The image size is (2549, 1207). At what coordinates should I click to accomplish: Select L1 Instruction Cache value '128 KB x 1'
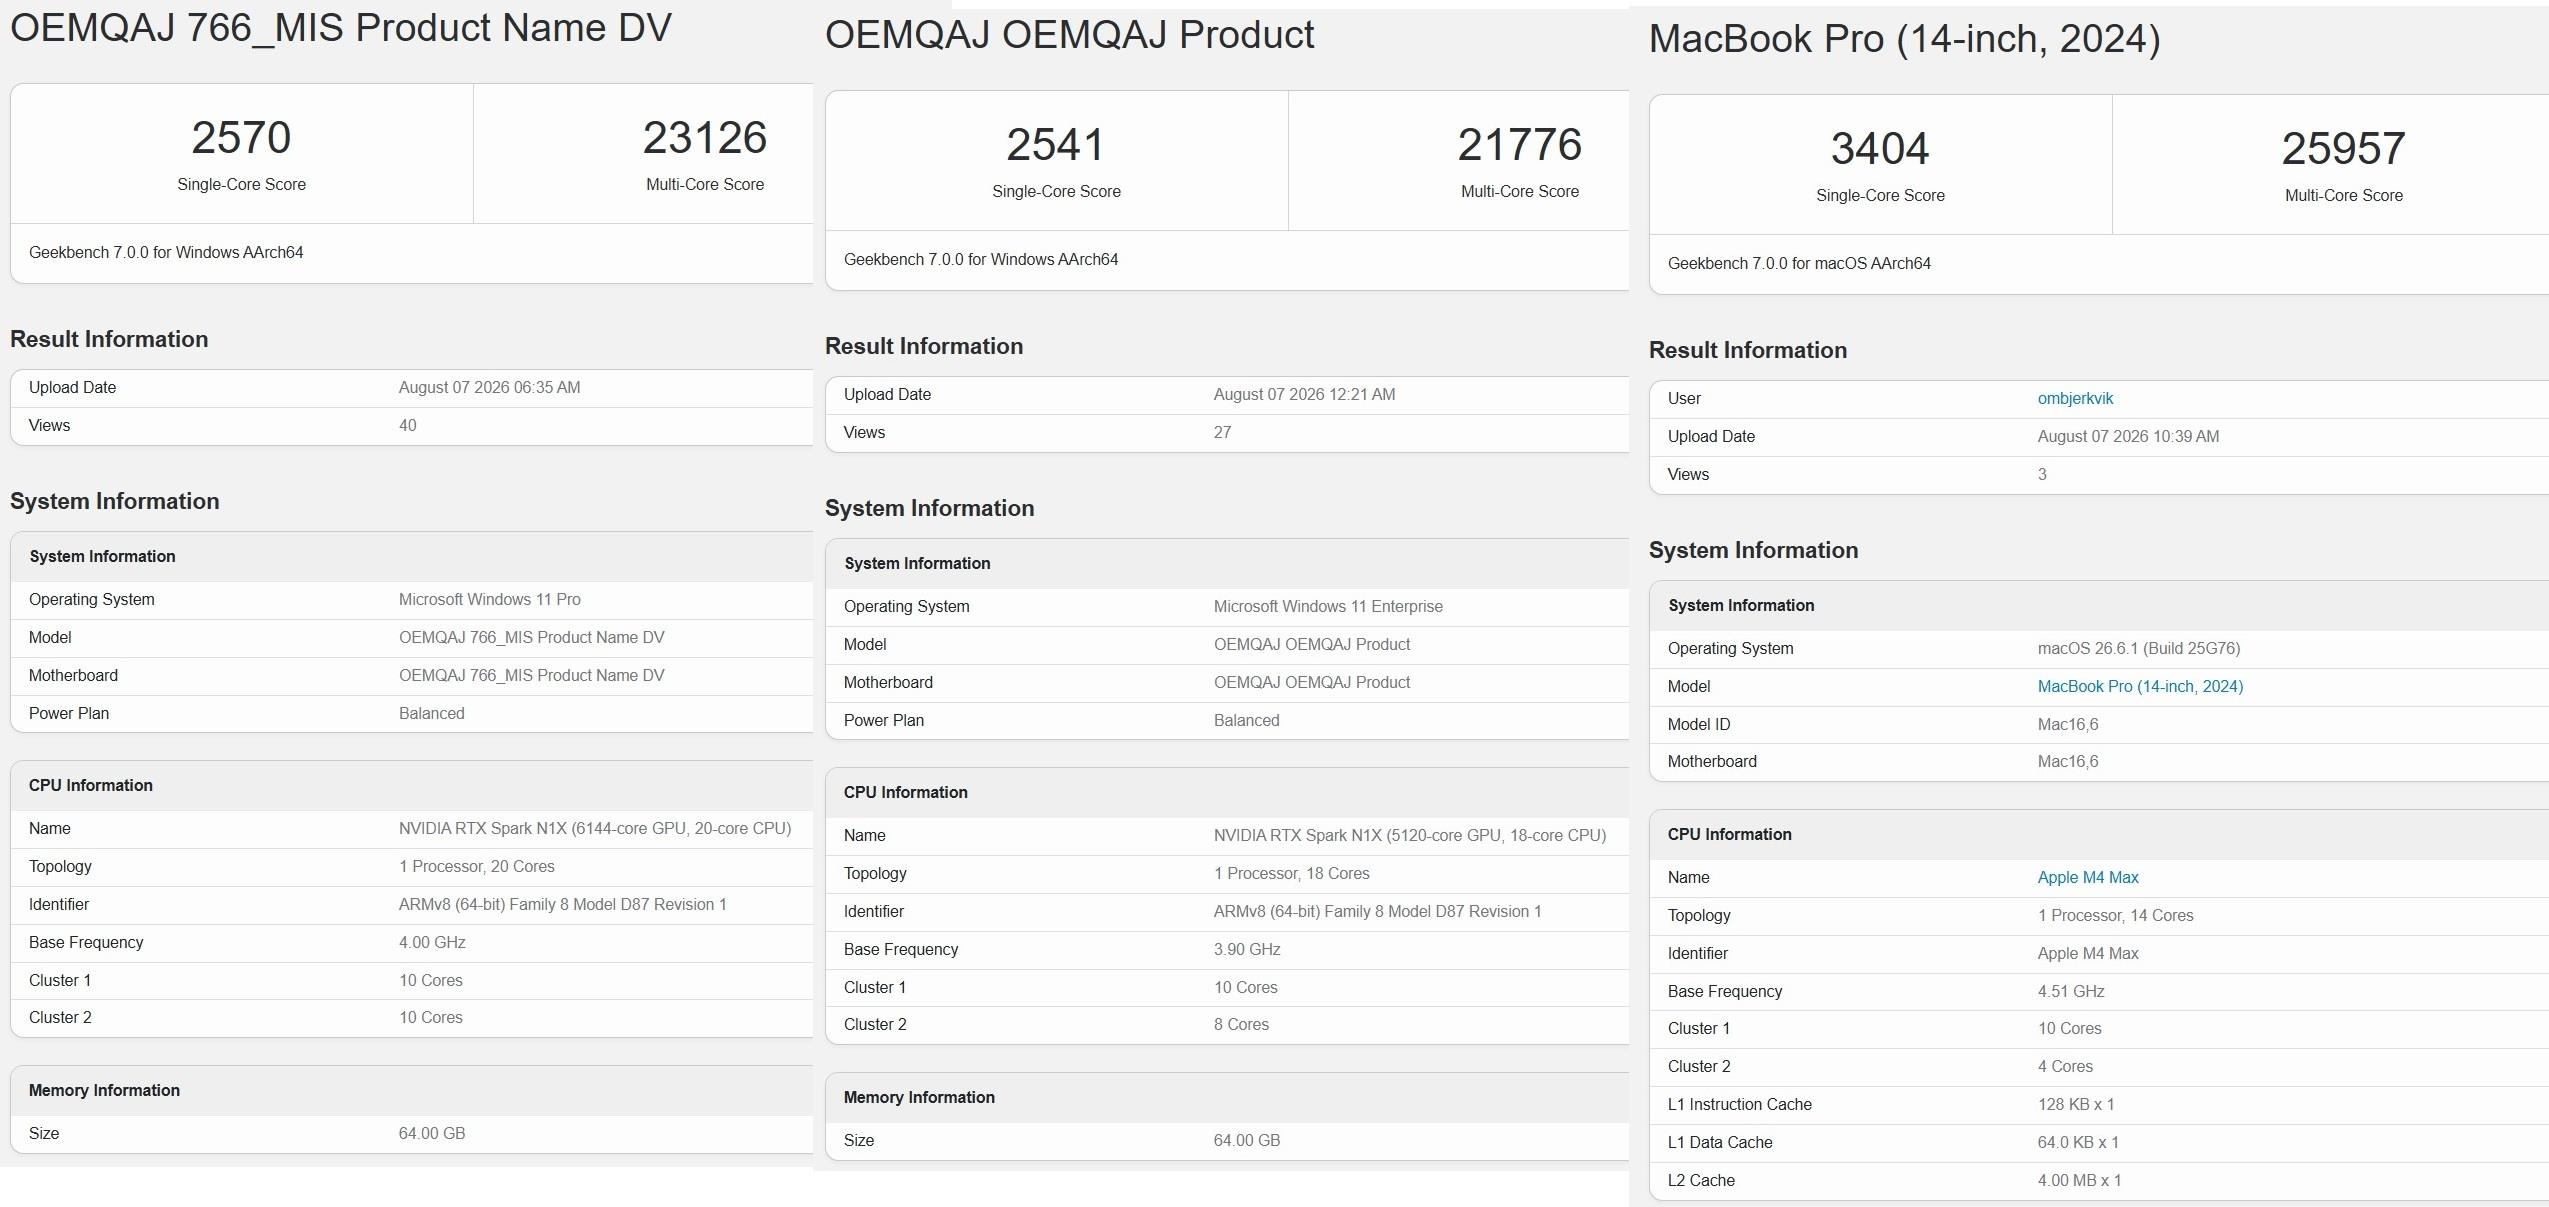[x=2076, y=1104]
